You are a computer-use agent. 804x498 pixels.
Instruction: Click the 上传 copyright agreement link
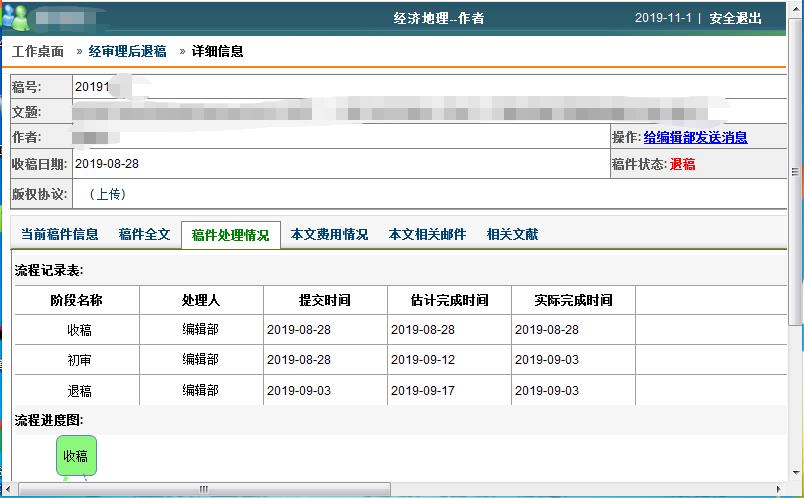(108, 194)
